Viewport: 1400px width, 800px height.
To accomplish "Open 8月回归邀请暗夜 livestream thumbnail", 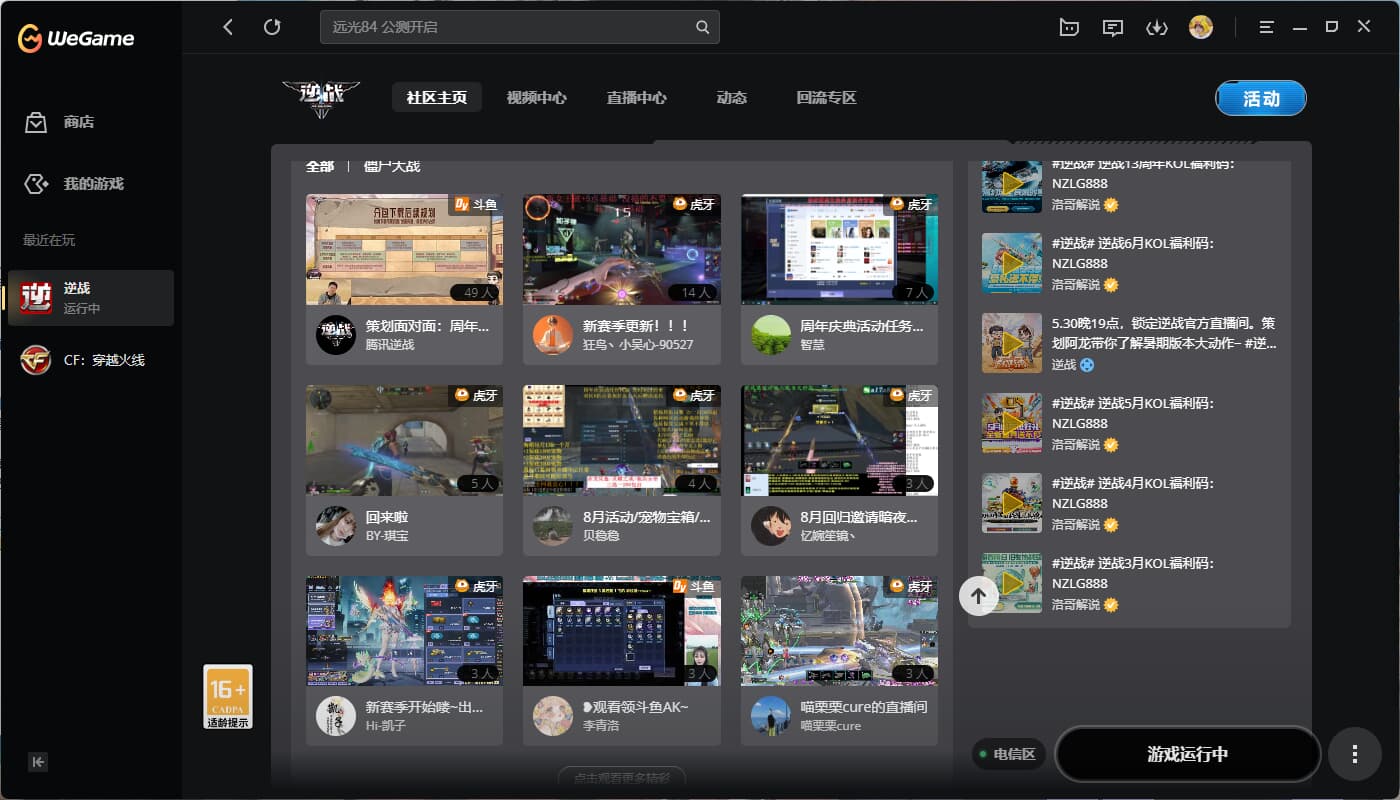I will [x=839, y=441].
